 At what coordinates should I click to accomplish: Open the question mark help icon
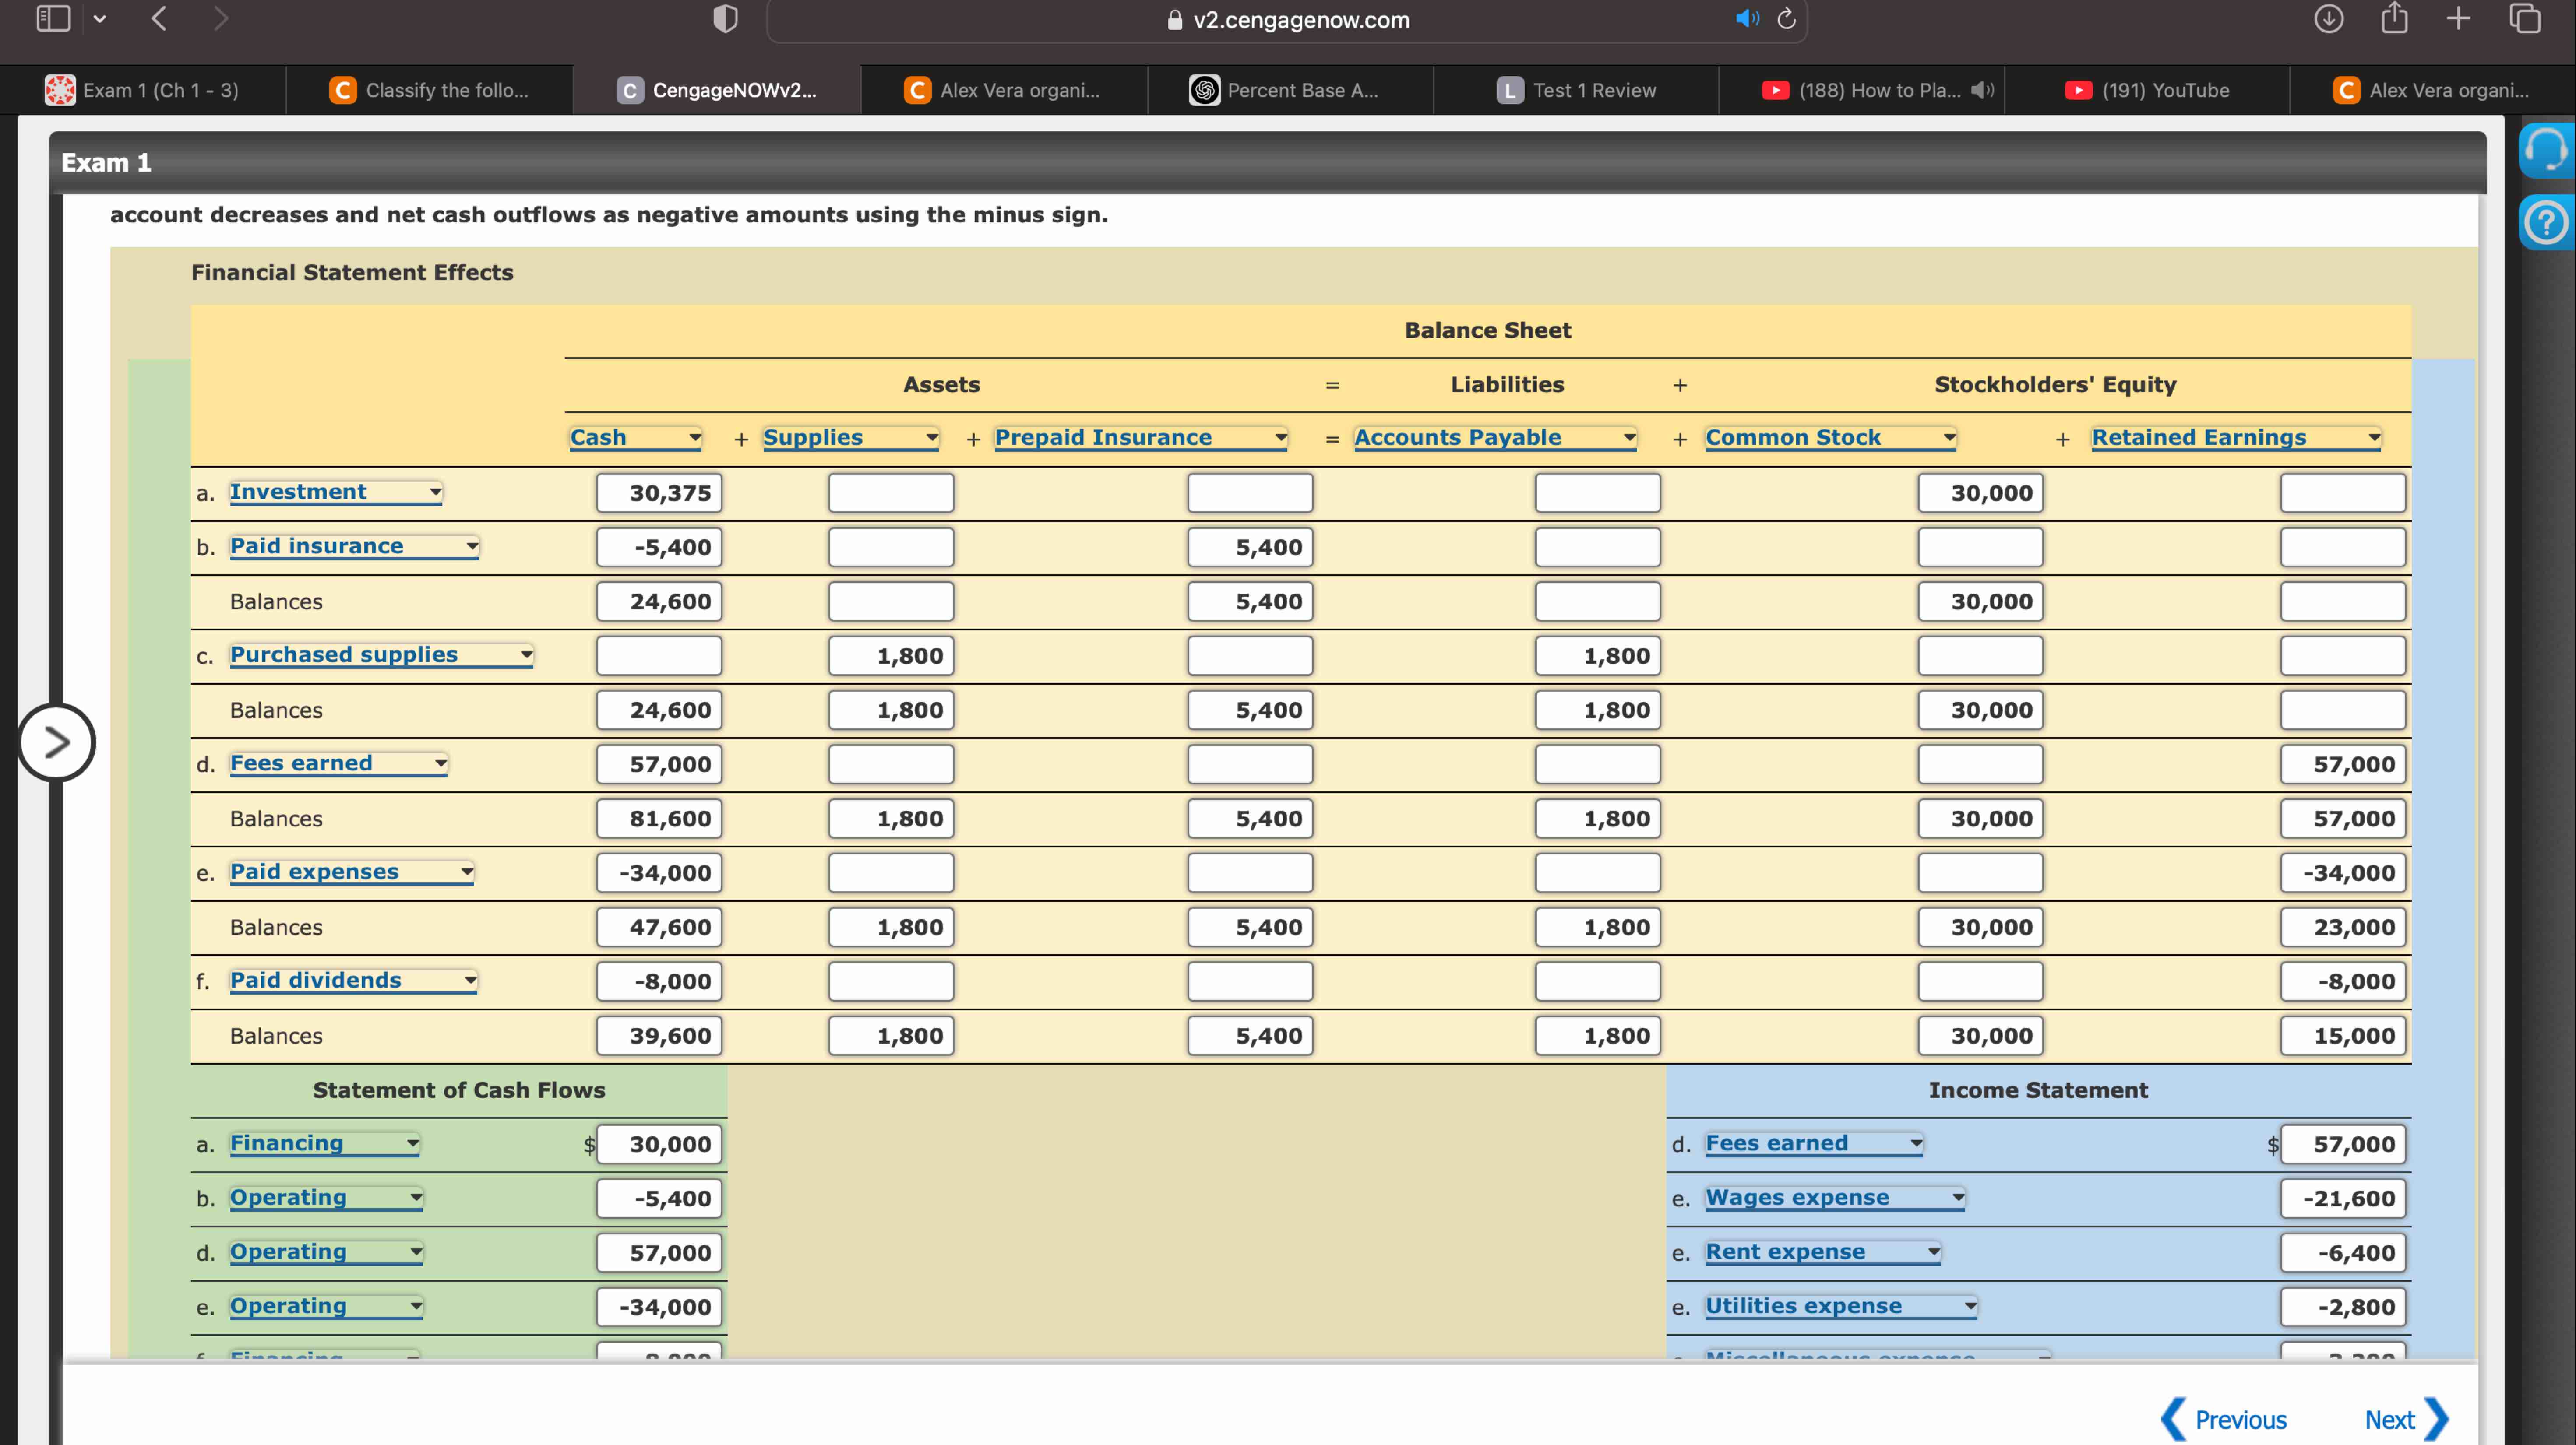point(2545,222)
